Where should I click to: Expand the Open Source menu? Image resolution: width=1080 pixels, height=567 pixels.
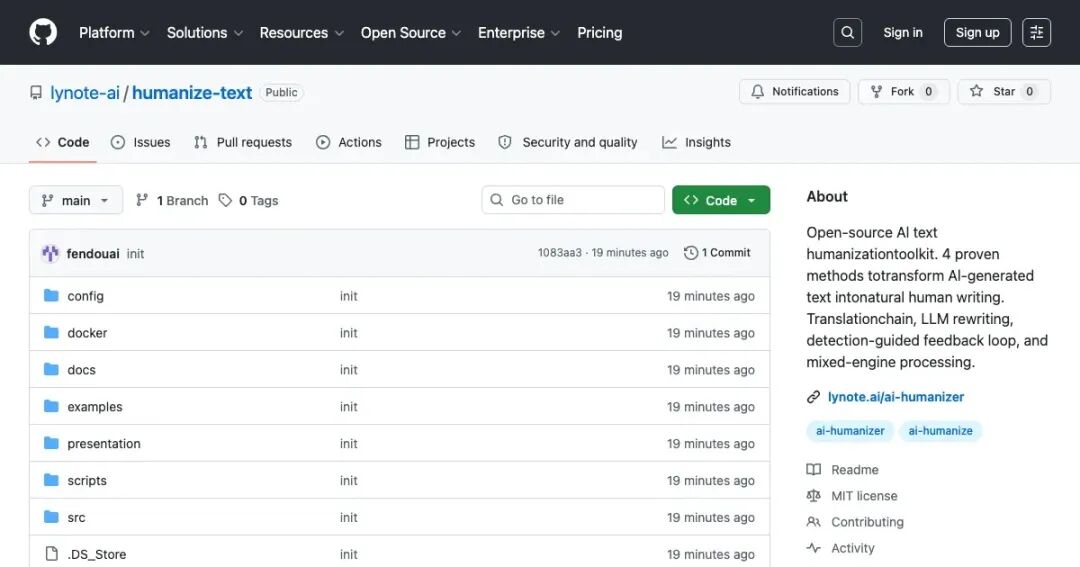(x=411, y=33)
